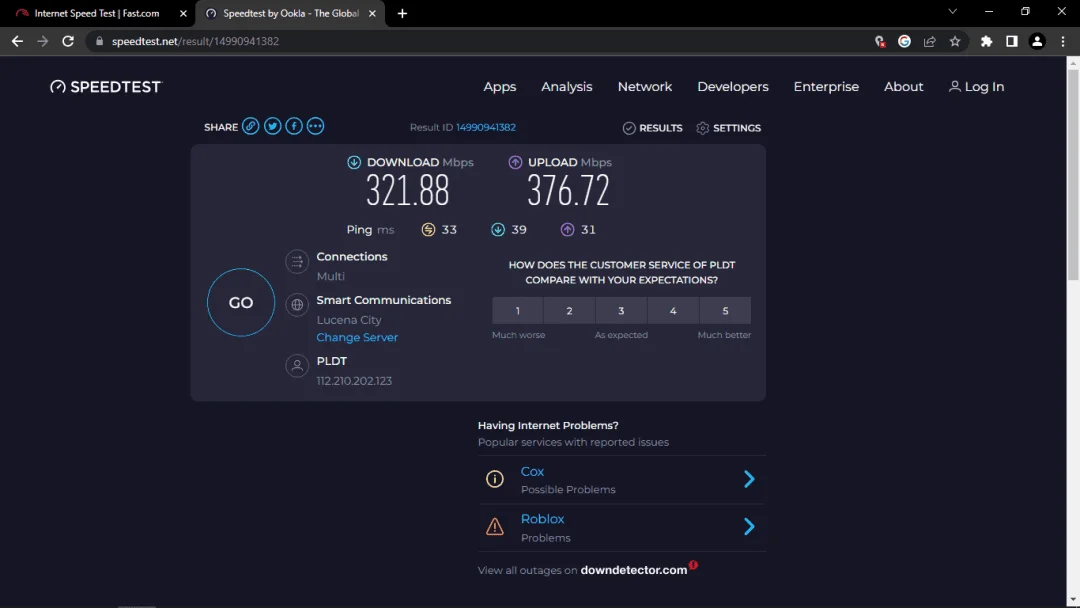Screen dimensions: 1080x608
Task: Rate customer service 4
Action: (673, 311)
